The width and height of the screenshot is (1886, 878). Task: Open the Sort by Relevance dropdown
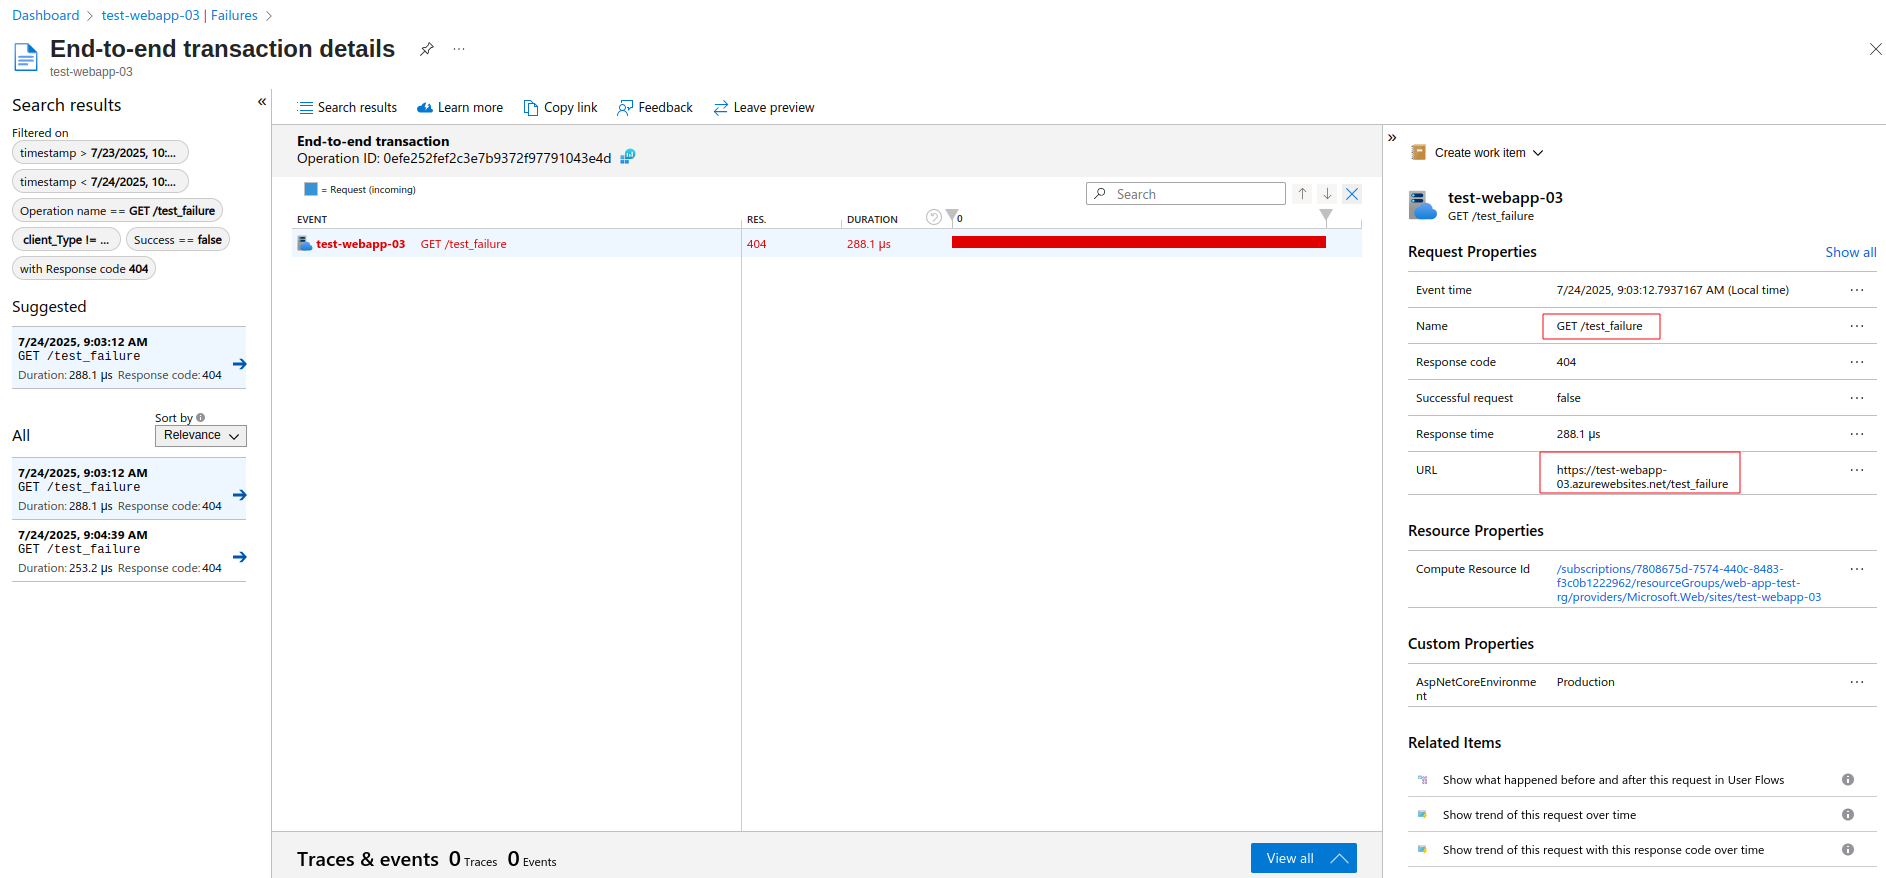[x=201, y=436]
